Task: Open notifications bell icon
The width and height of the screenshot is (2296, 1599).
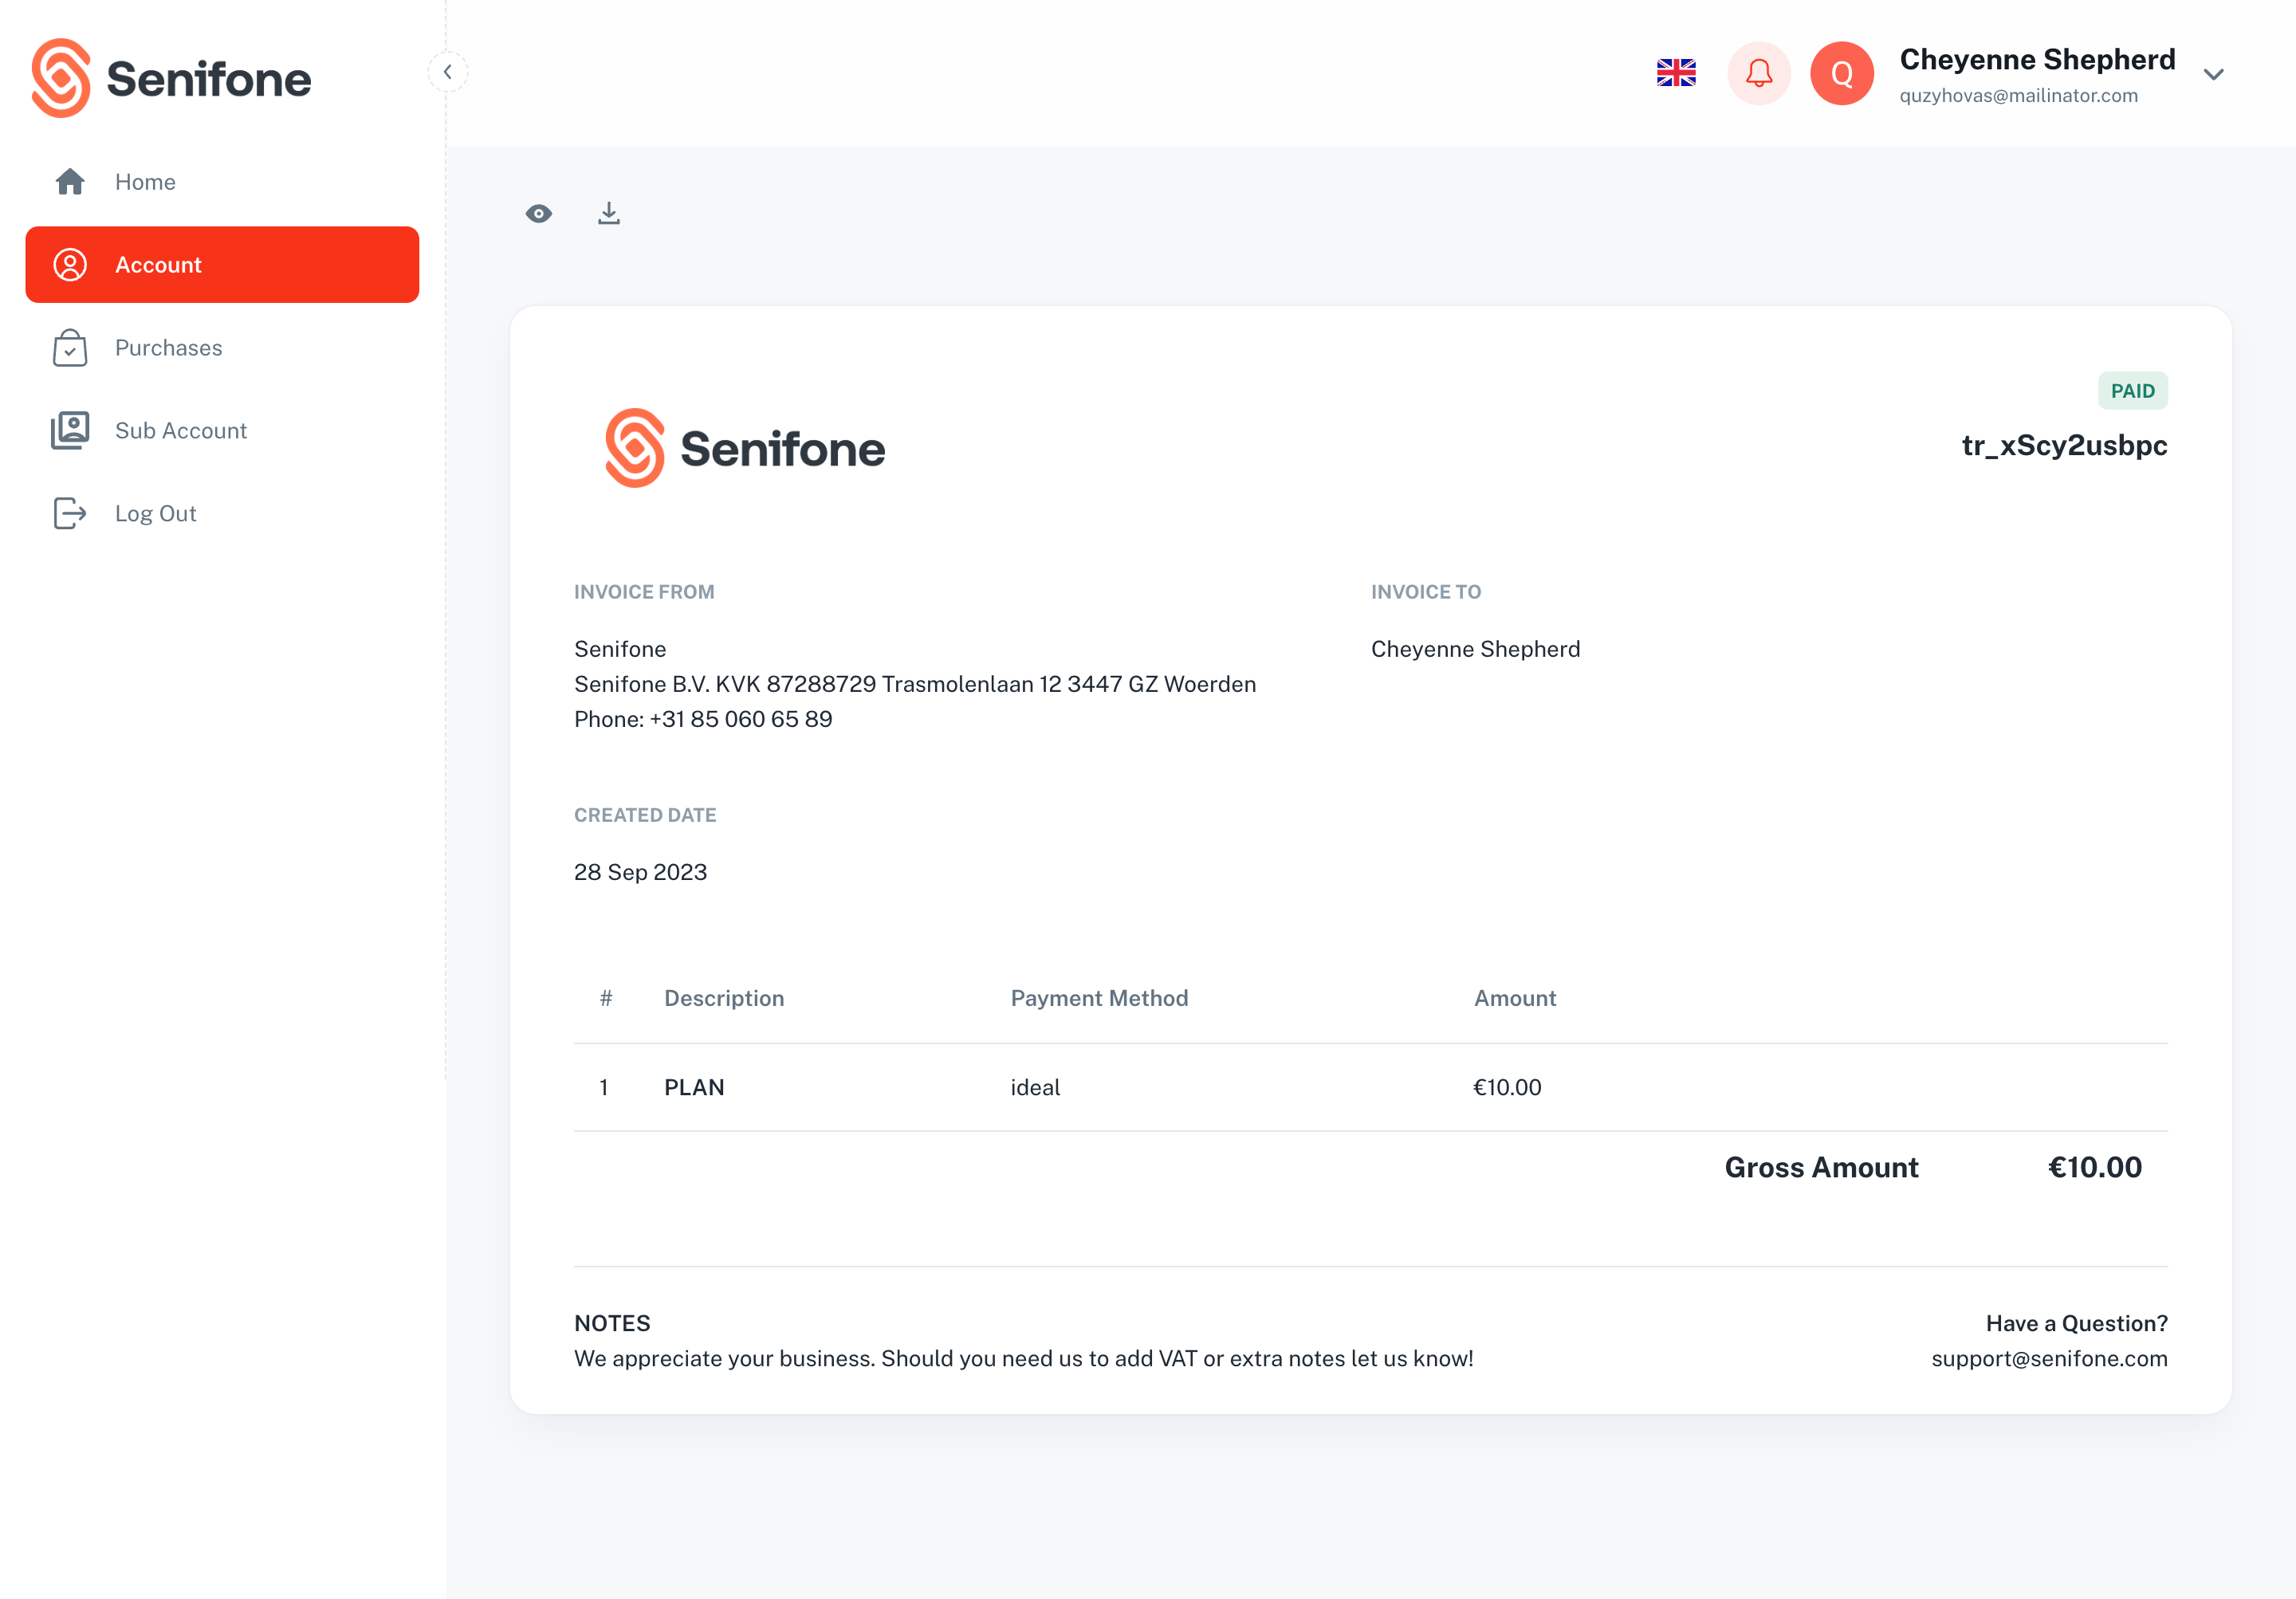Action: click(1759, 73)
